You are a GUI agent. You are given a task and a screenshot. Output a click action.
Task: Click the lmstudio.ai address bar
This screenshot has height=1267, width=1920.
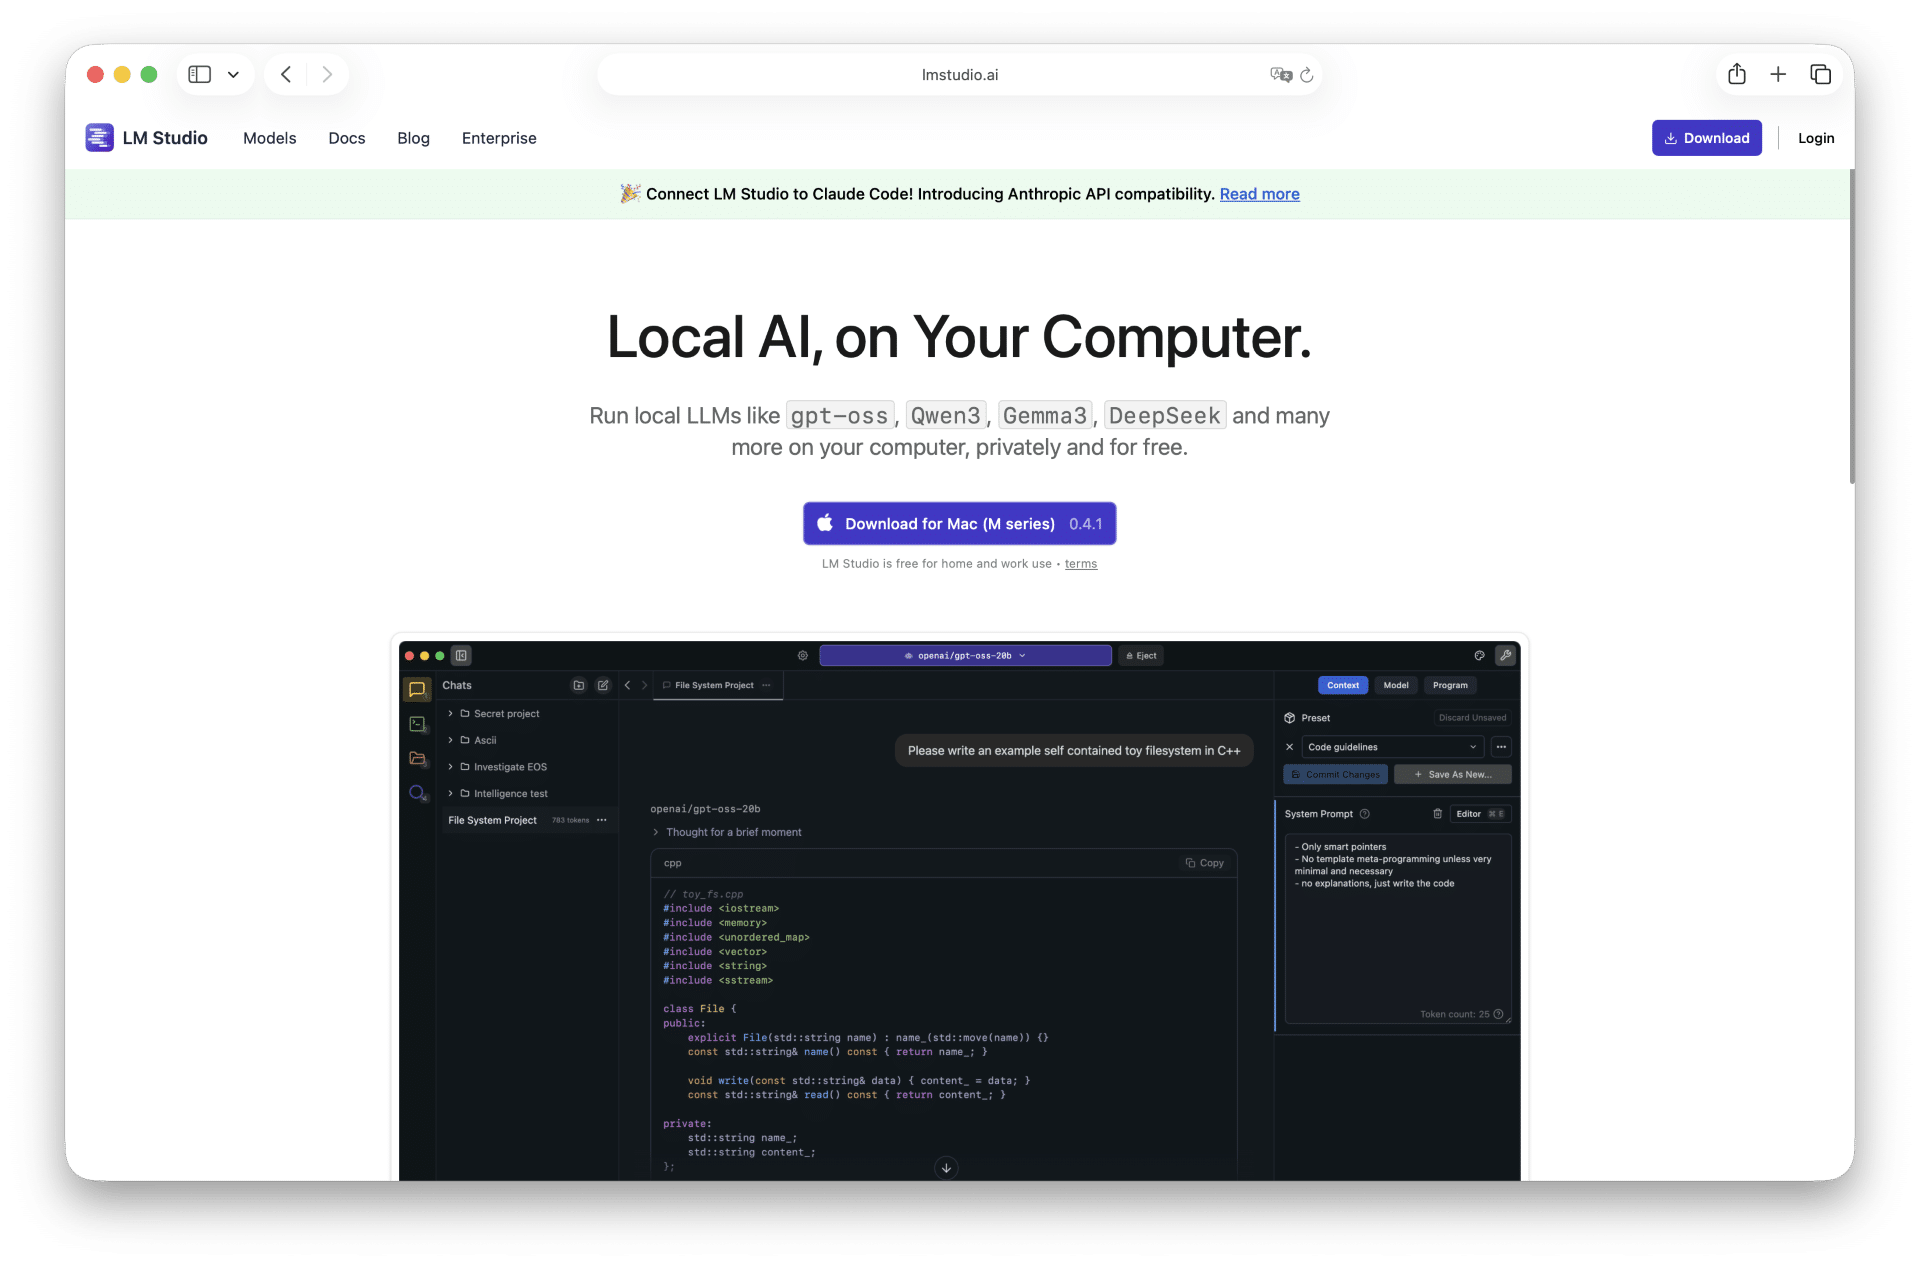959,75
